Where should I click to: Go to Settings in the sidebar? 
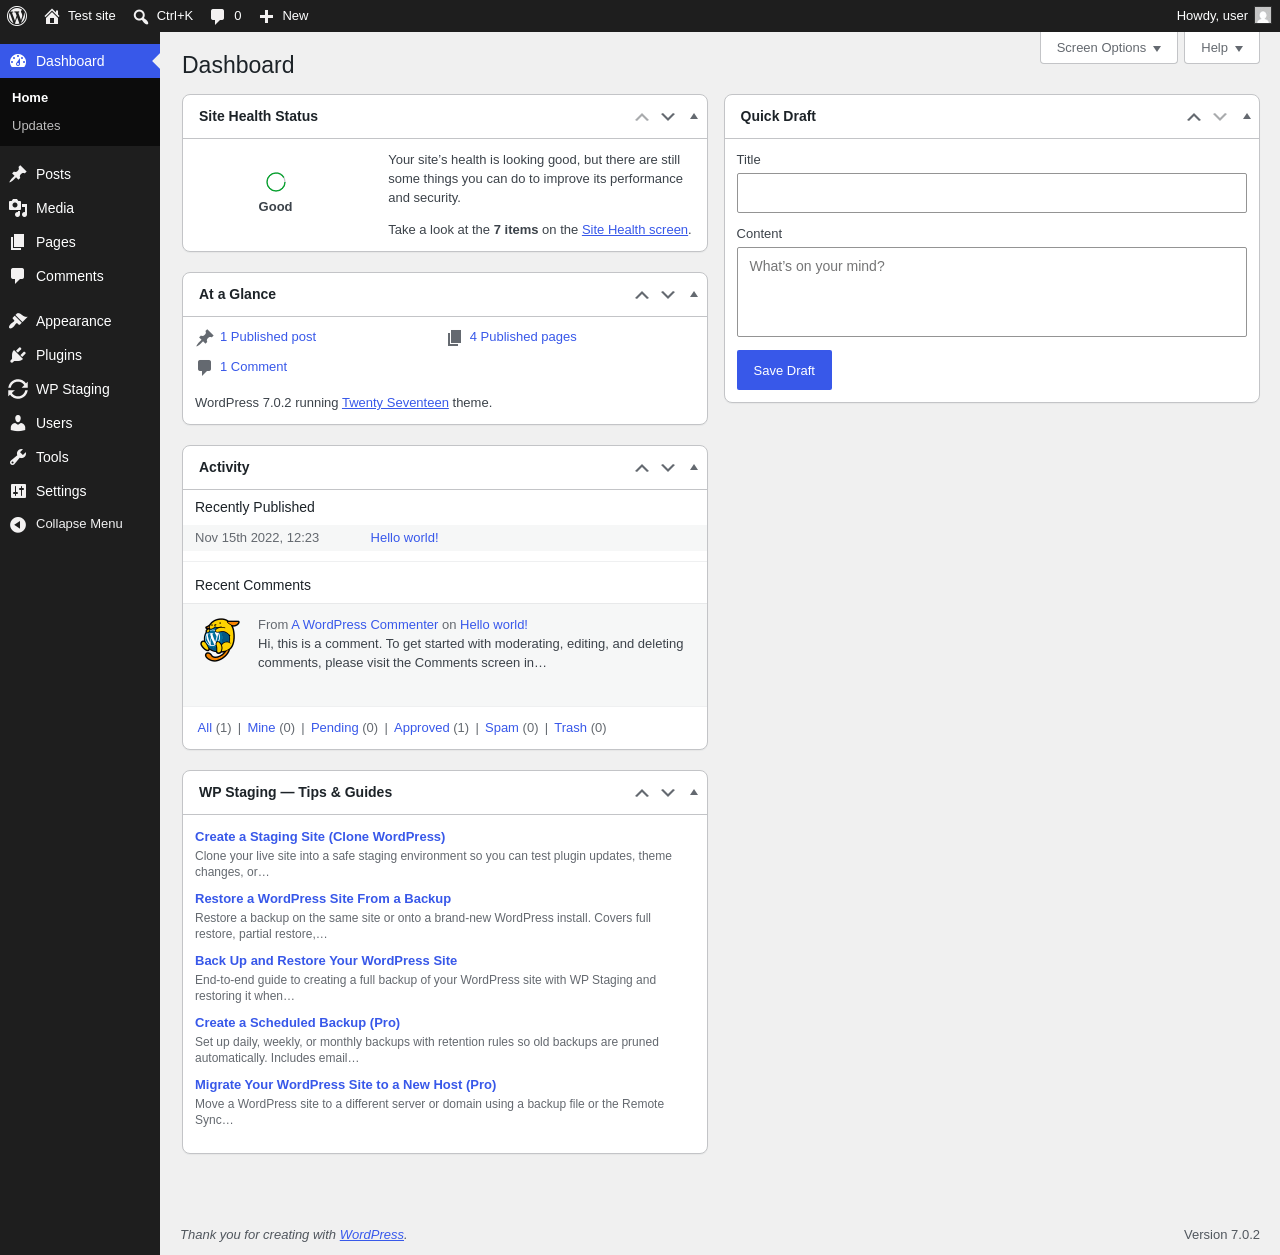tap(80, 491)
